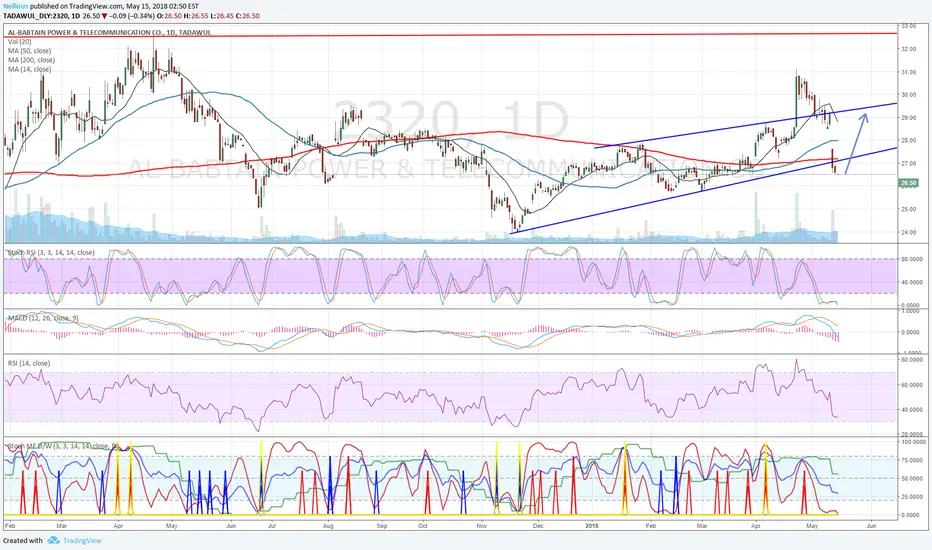Viewport: 932px width, 550px height.
Task: Click the Oct label on the time axis
Action: (x=423, y=526)
